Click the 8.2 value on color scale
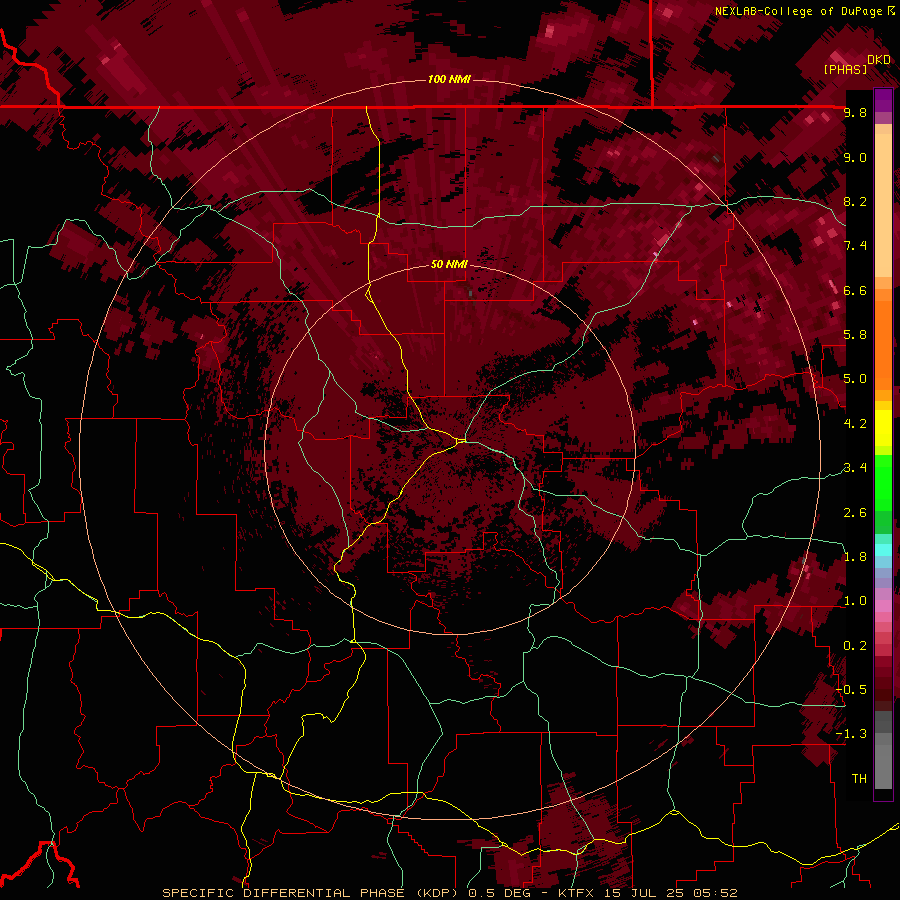The width and height of the screenshot is (900, 900). click(x=855, y=201)
